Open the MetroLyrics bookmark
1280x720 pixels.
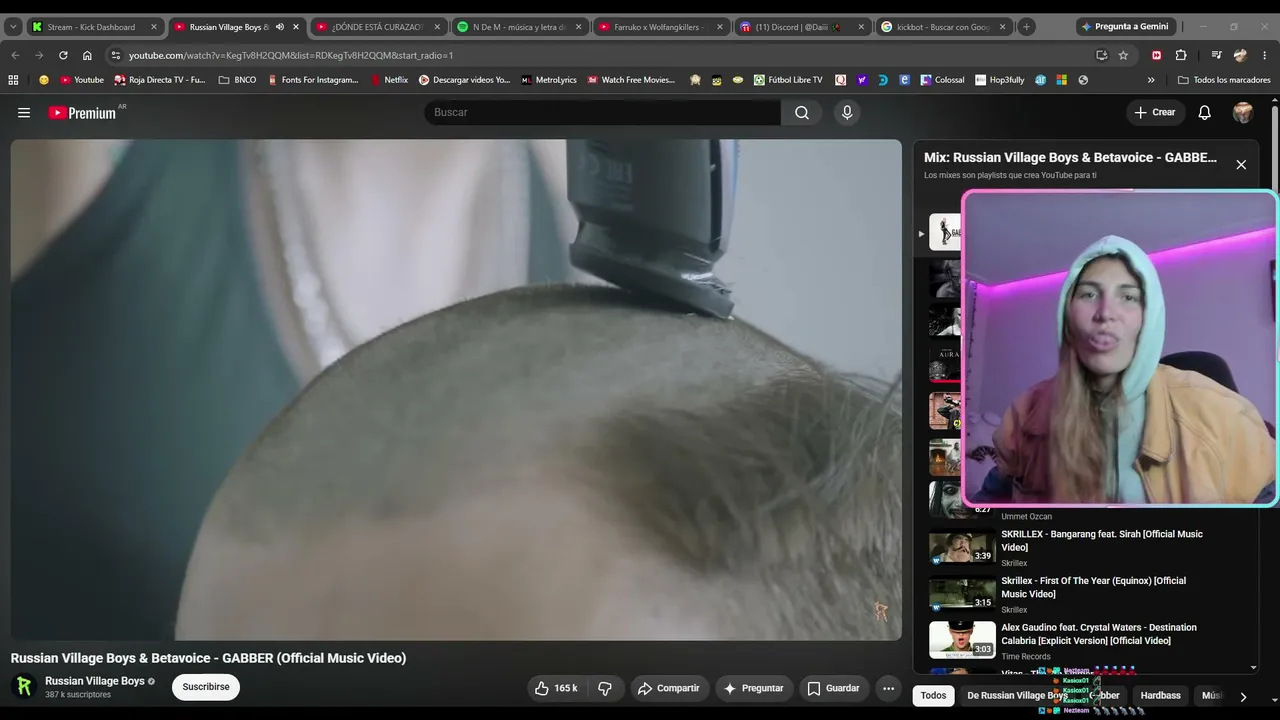[x=549, y=80]
